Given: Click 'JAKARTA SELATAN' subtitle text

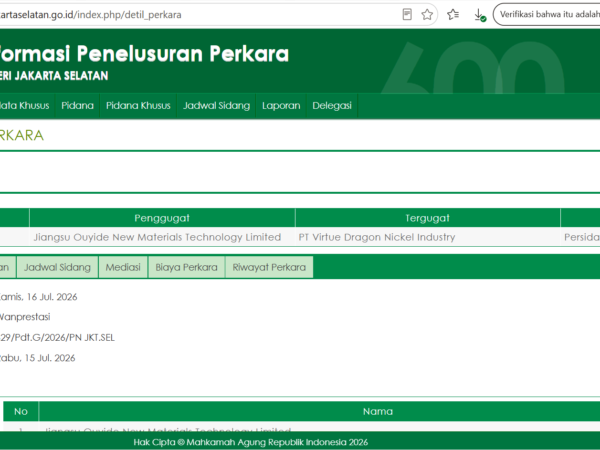Looking at the screenshot, I should pyautogui.click(x=61, y=76).
